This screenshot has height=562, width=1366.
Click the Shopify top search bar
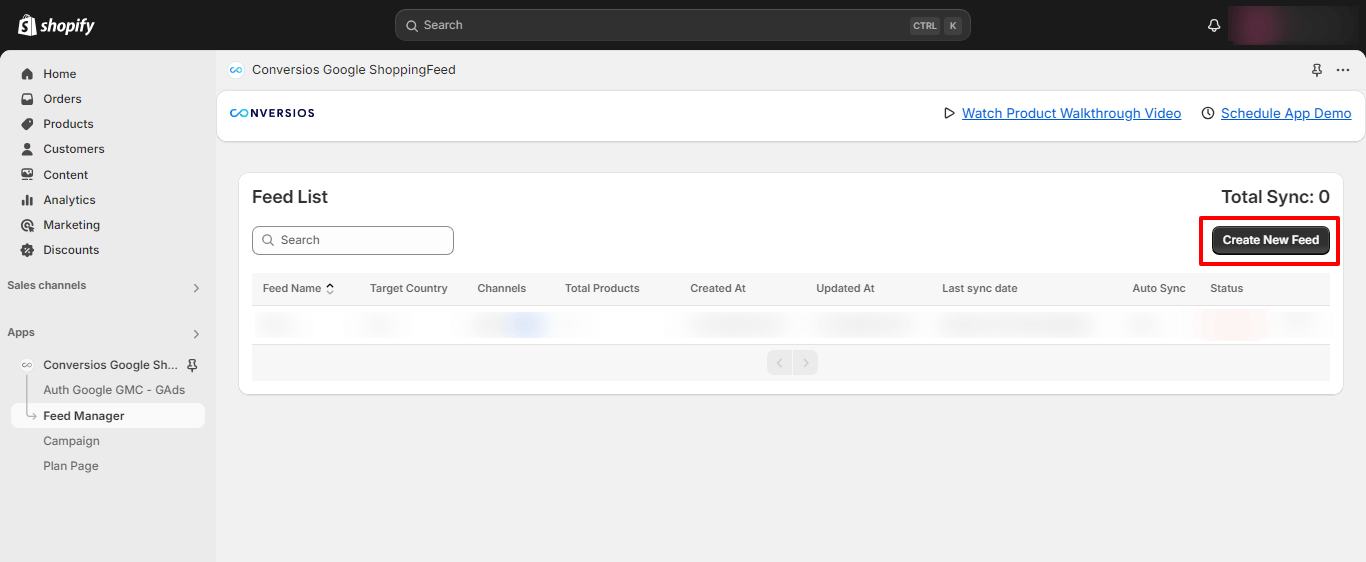pos(683,25)
